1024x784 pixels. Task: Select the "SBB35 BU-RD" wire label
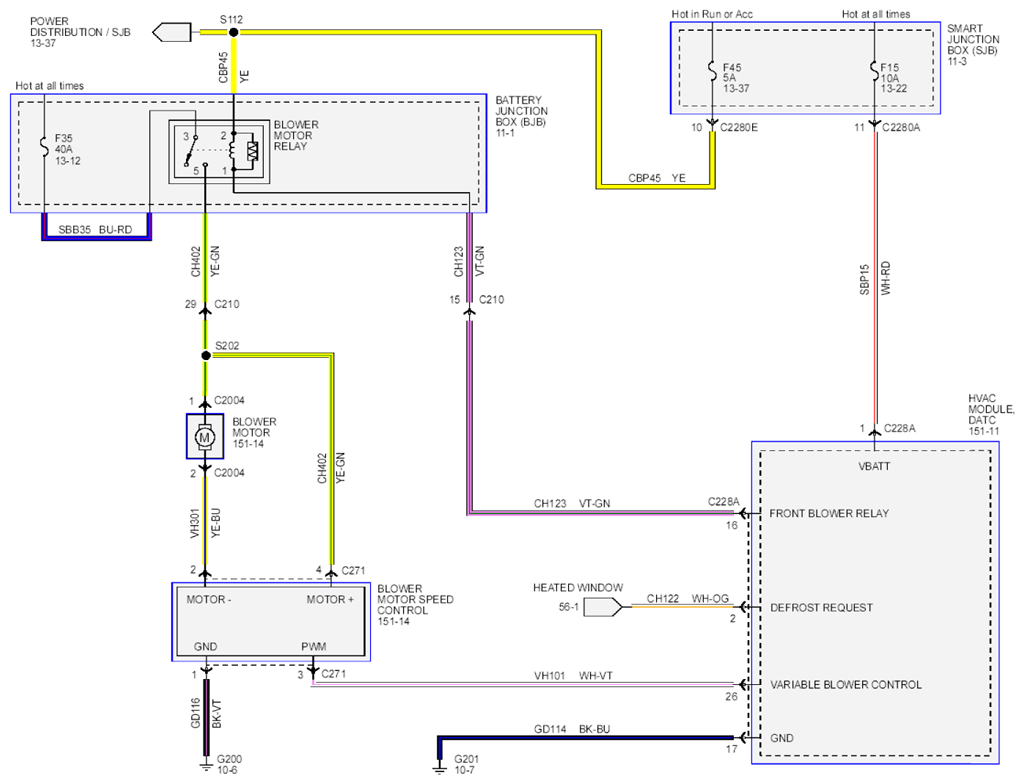[95, 230]
